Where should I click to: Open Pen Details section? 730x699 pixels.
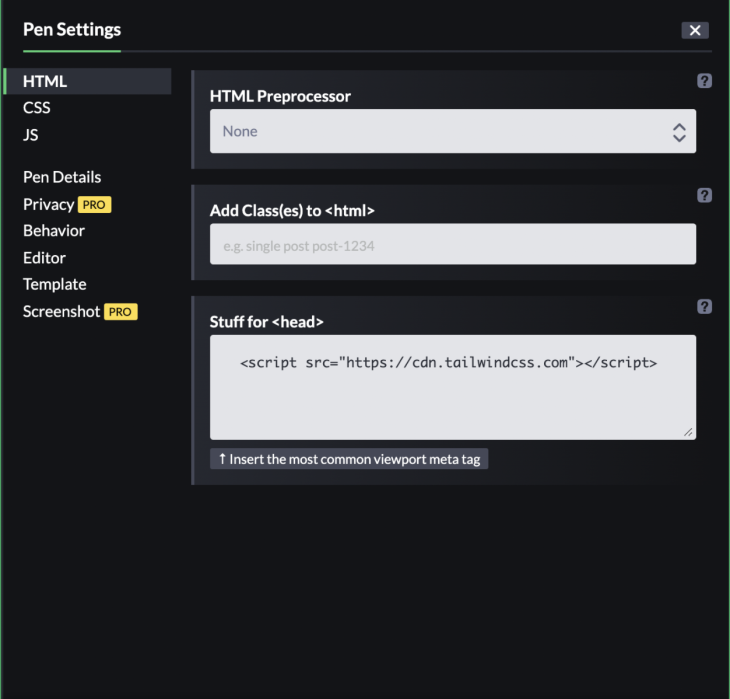tap(62, 177)
